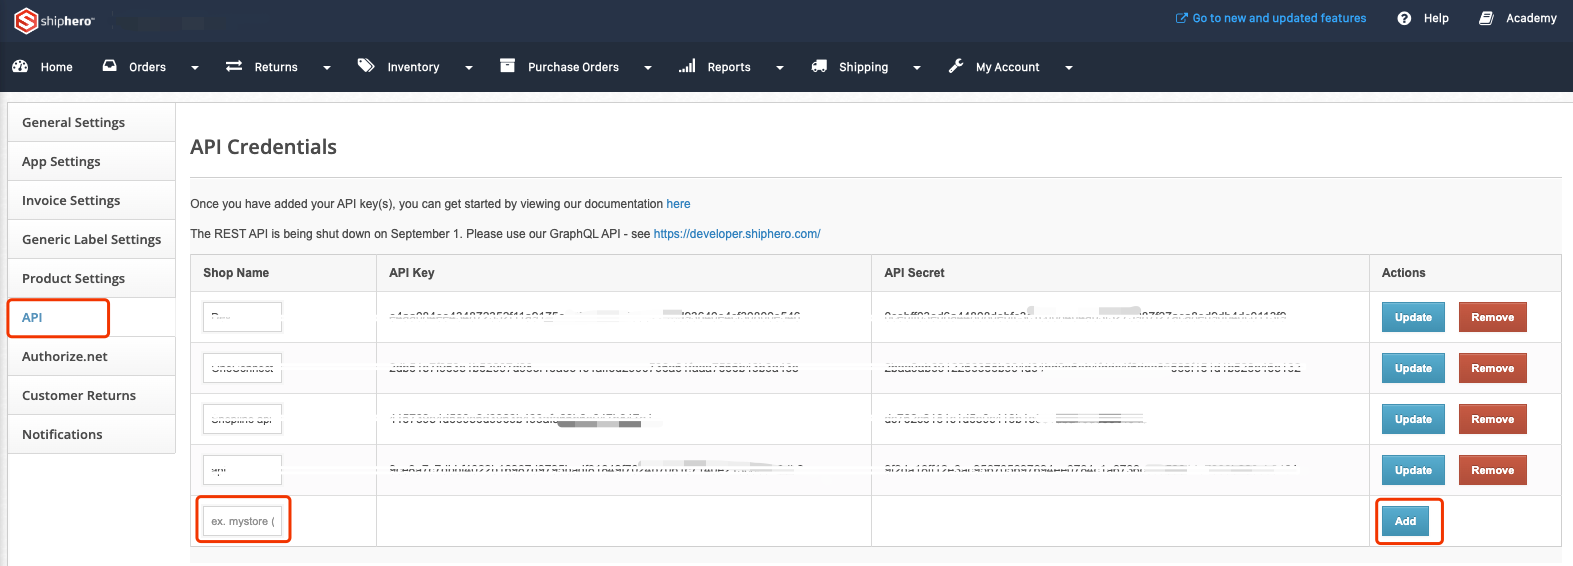This screenshot has height=566, width=1573.
Task: Select App Settings in sidebar
Action: (91, 161)
